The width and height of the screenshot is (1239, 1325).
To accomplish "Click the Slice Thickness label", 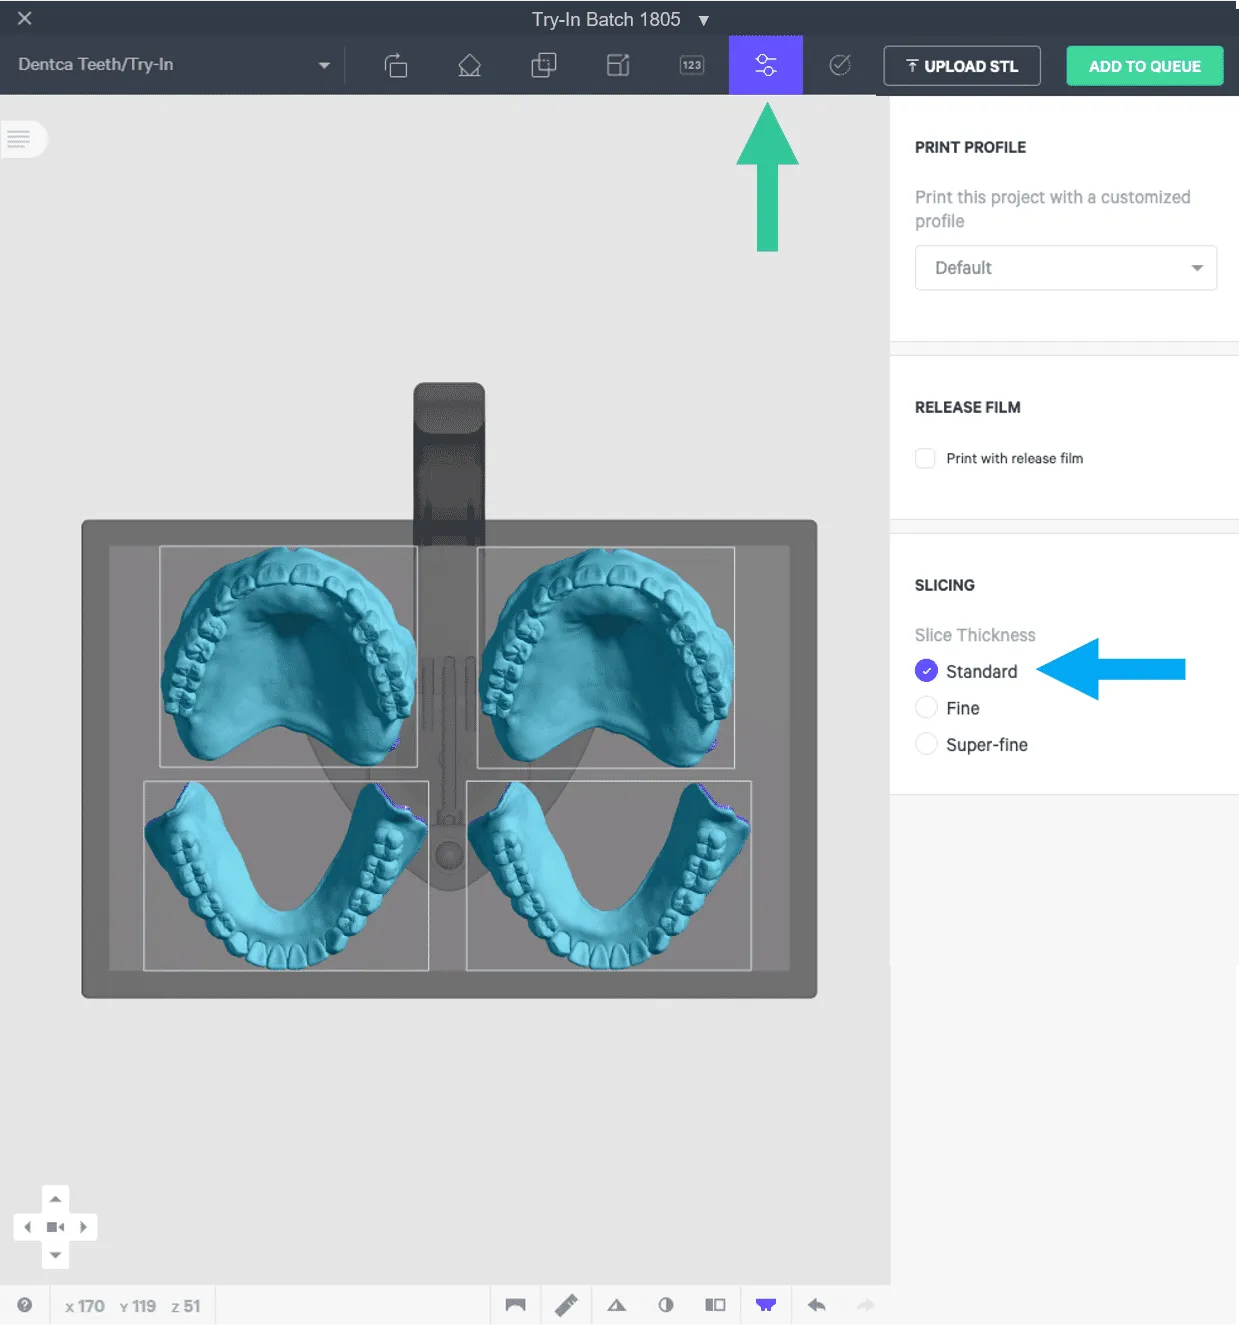I will pyautogui.click(x=975, y=635).
